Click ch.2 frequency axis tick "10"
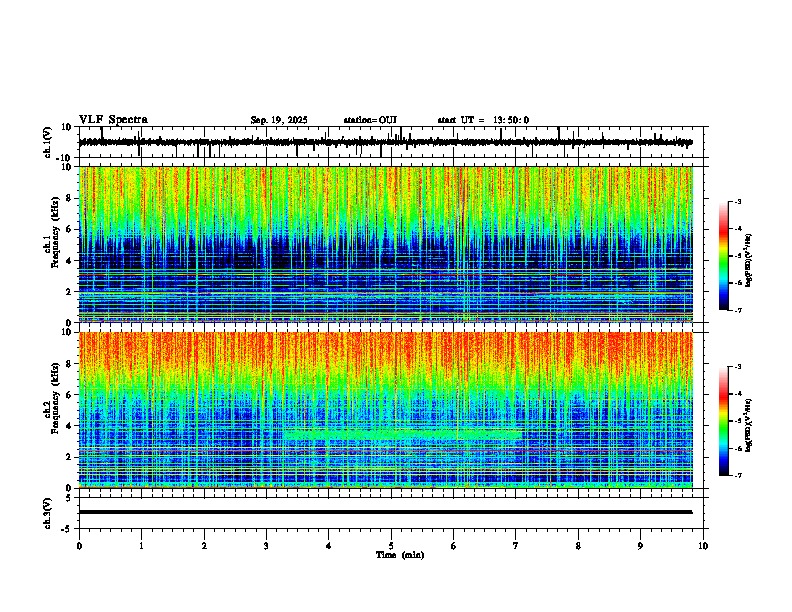The image size is (792, 612). click(67, 332)
